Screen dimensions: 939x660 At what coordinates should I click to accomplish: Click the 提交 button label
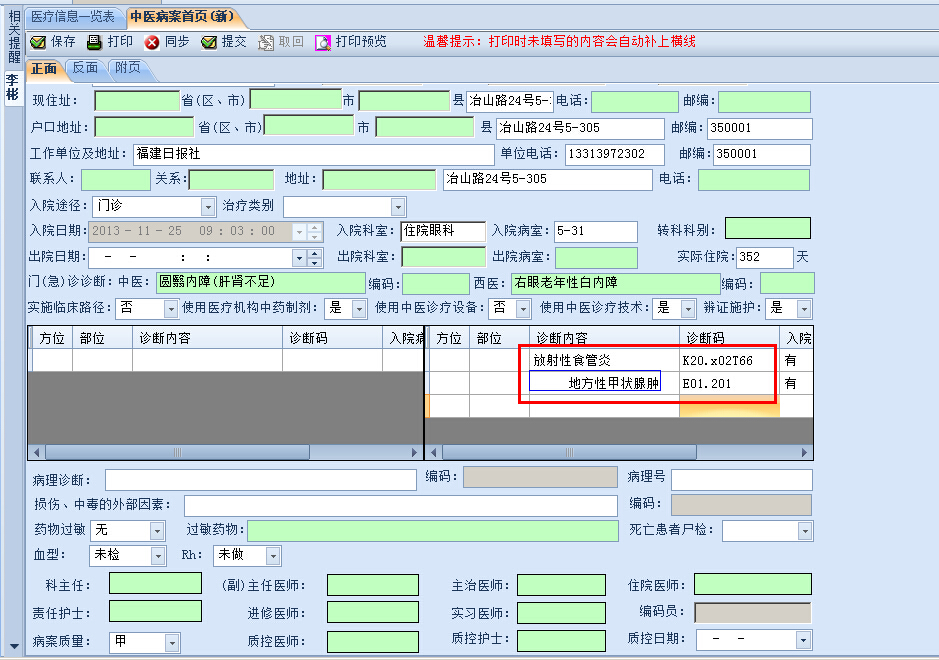pyautogui.click(x=234, y=41)
